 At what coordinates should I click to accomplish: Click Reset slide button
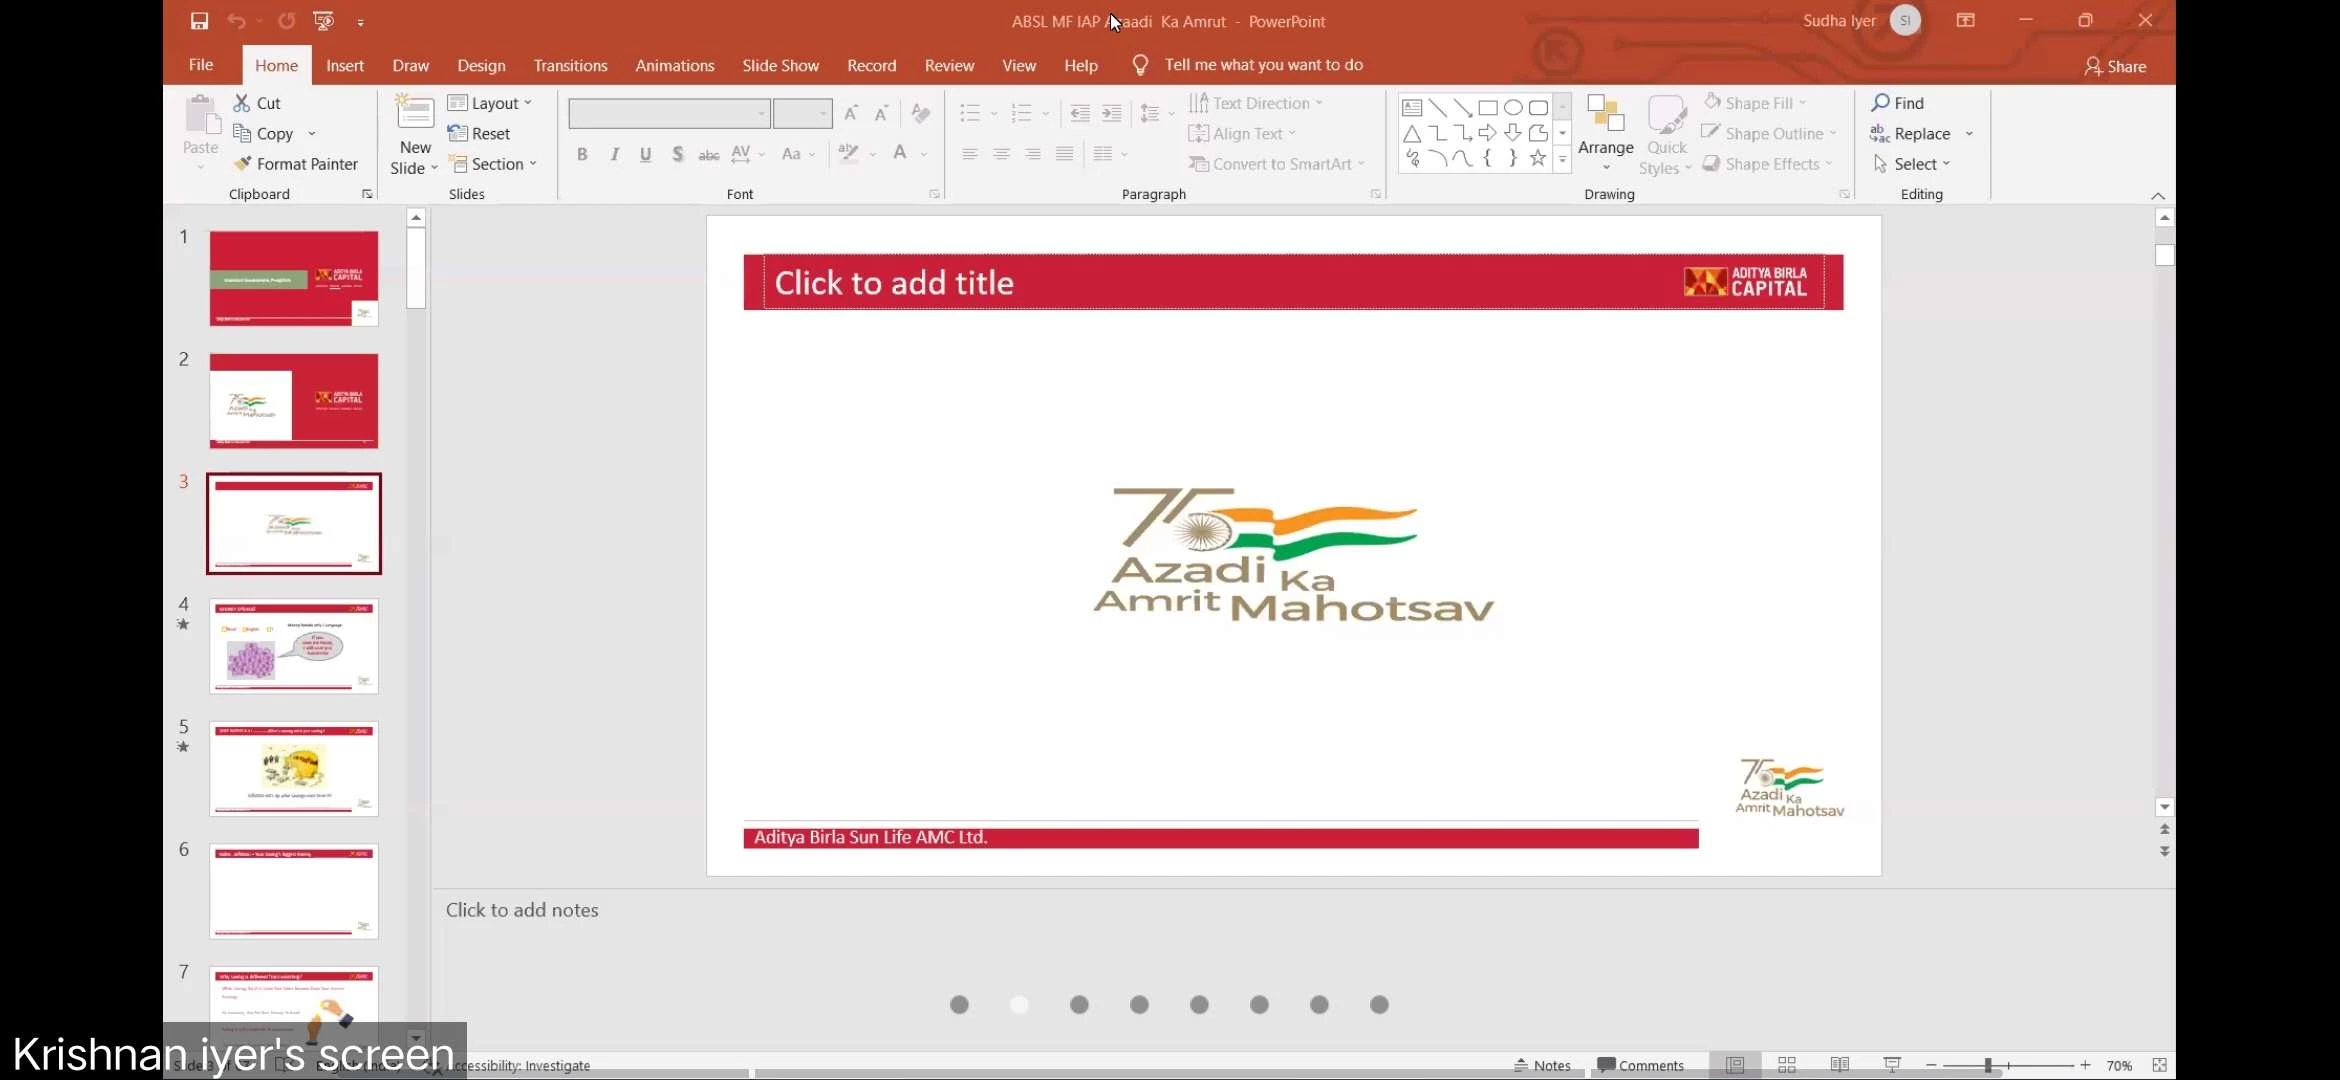pyautogui.click(x=480, y=133)
